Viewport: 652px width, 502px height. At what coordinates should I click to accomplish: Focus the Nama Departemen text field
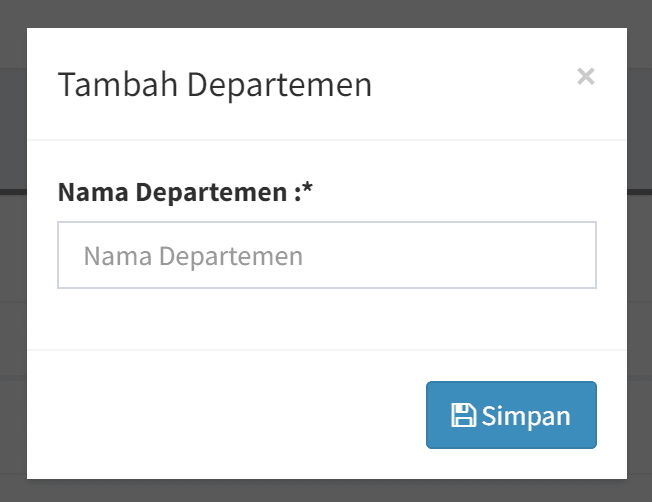(327, 255)
